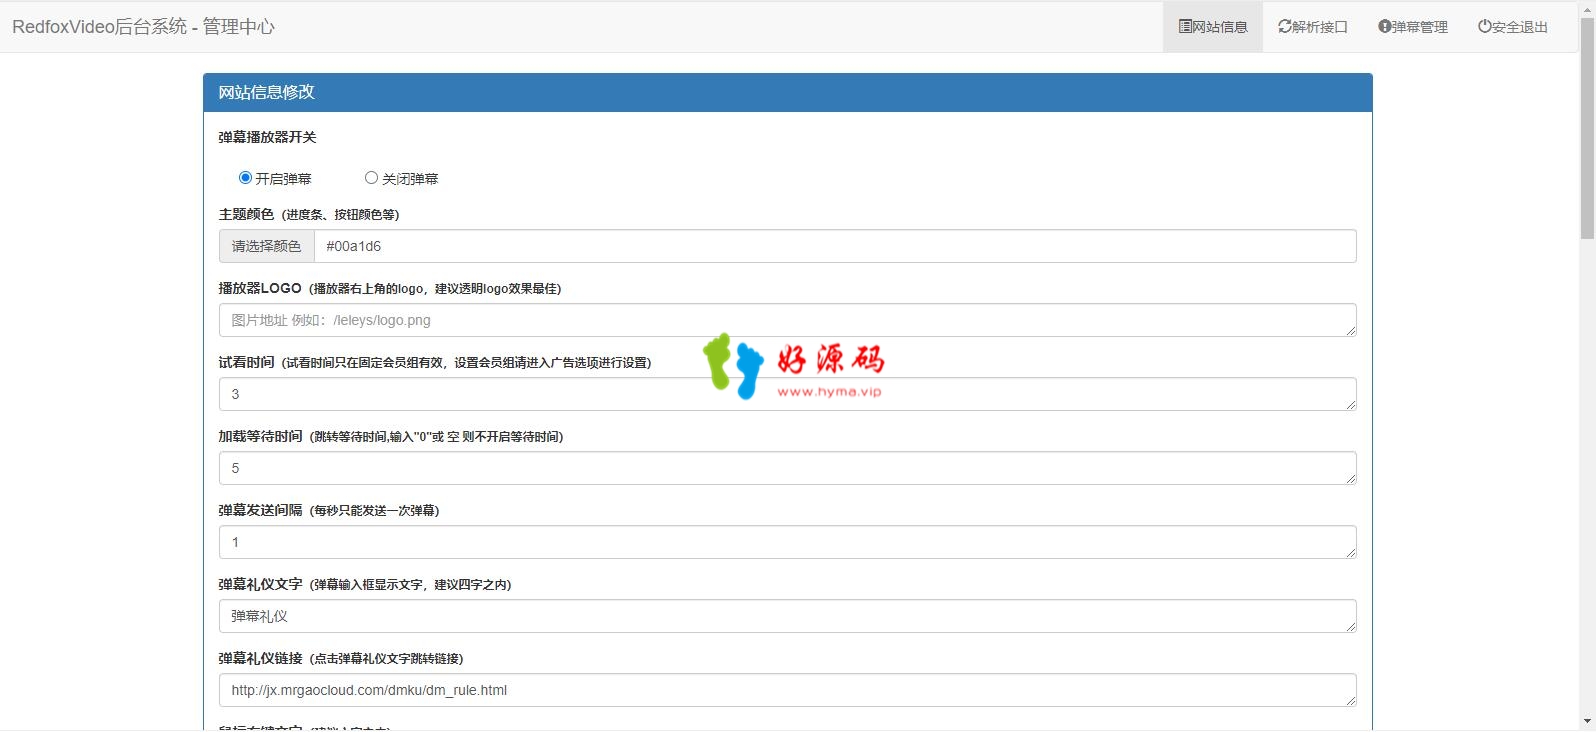
Task: Click the 弹幕礼仪链接 URL field
Action: click(x=788, y=690)
